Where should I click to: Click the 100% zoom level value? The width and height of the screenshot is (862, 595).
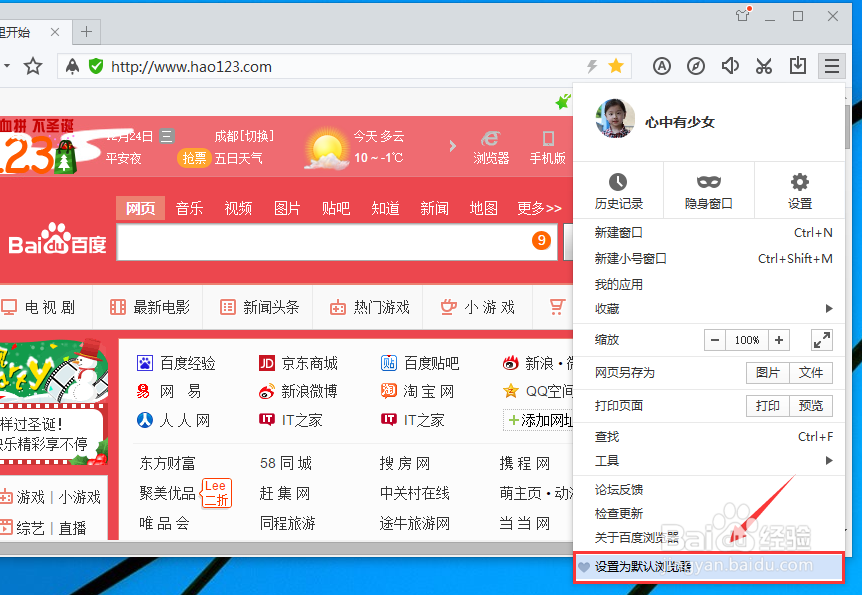click(x=747, y=340)
